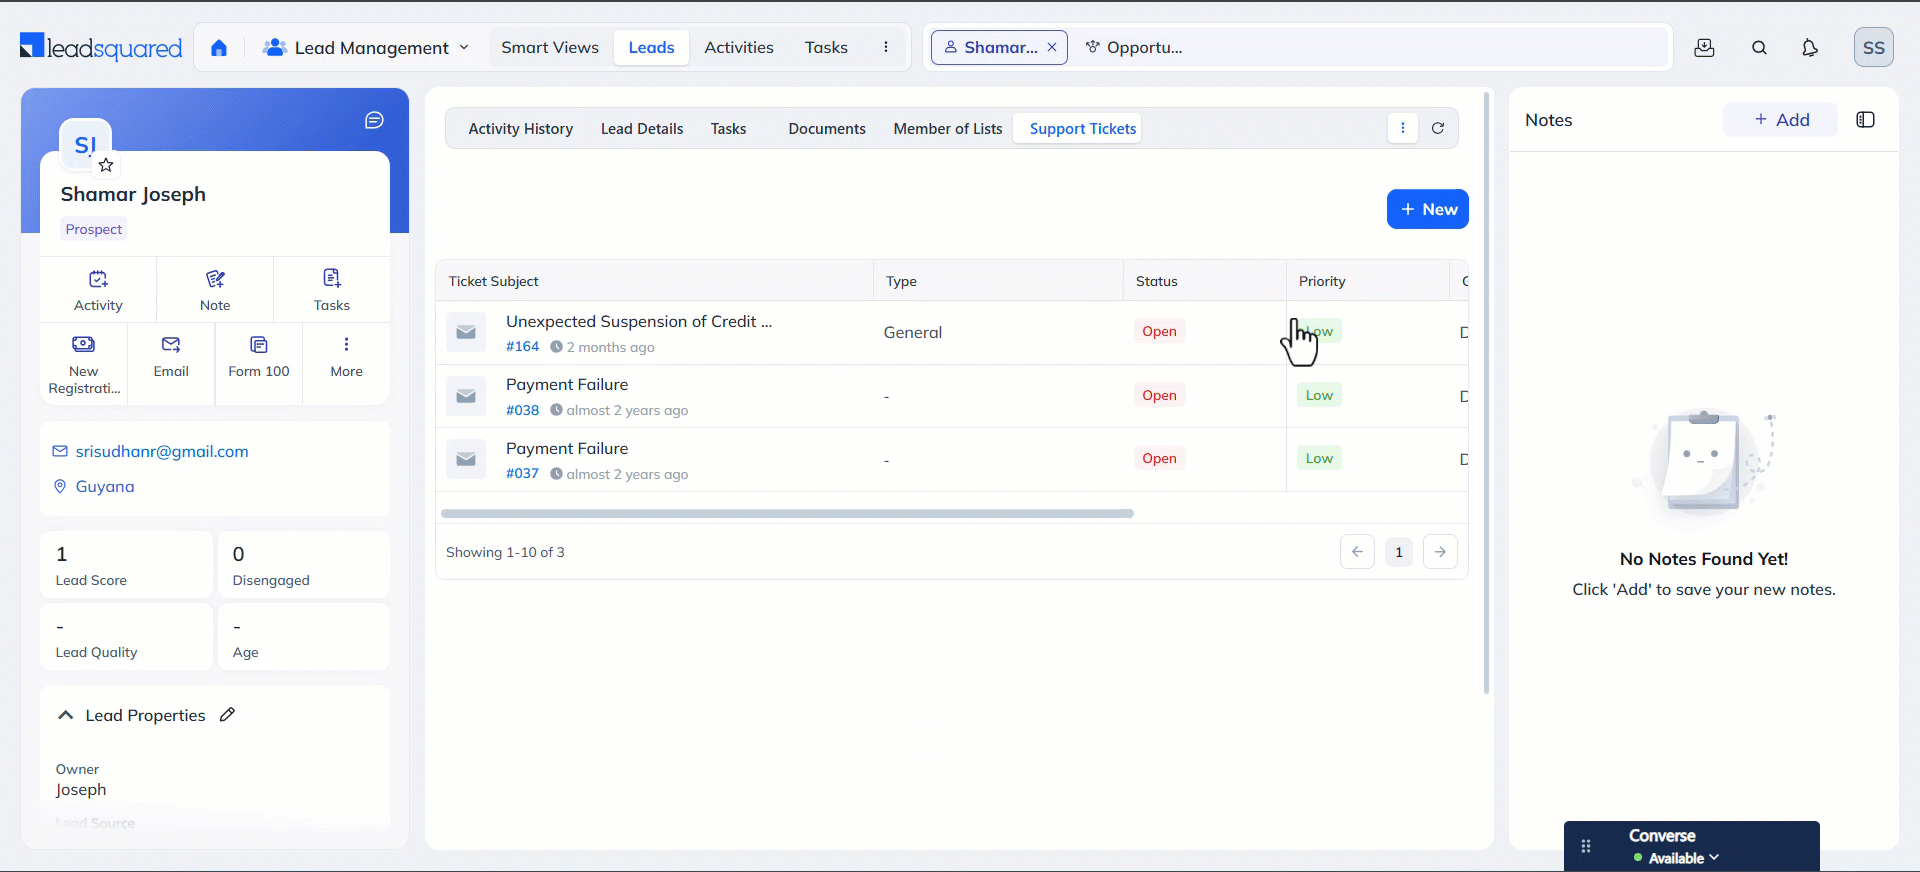This screenshot has width=1920, height=872.
Task: Open top navigation more options menu
Action: (886, 47)
